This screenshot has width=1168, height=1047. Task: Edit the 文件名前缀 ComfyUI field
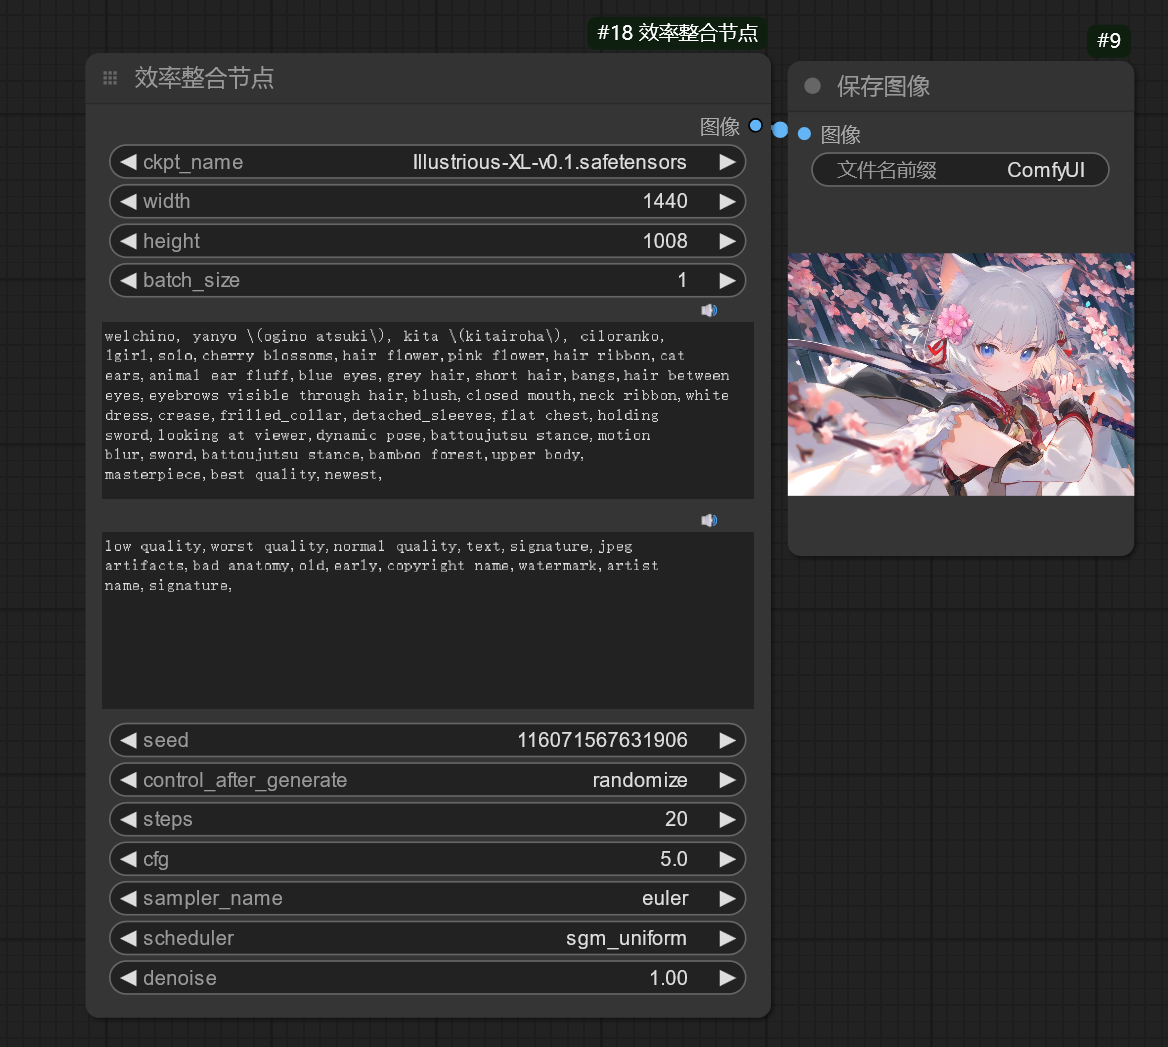(960, 170)
